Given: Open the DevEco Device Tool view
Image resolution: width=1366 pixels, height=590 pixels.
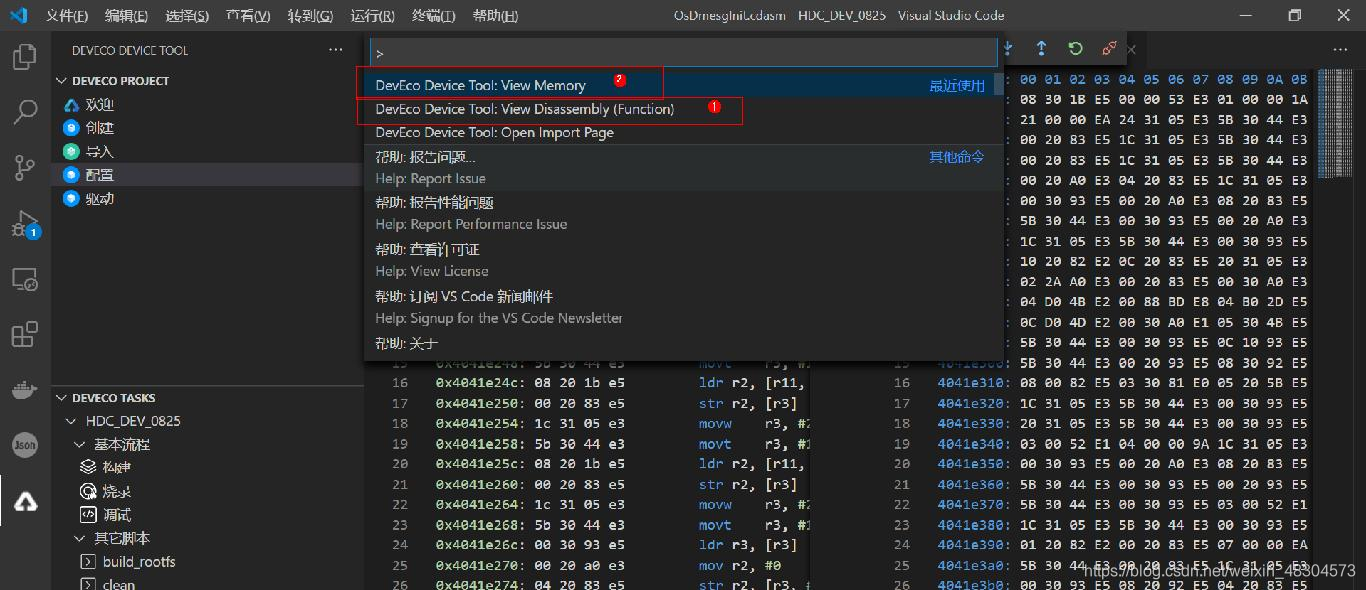Looking at the screenshot, I should coord(25,501).
